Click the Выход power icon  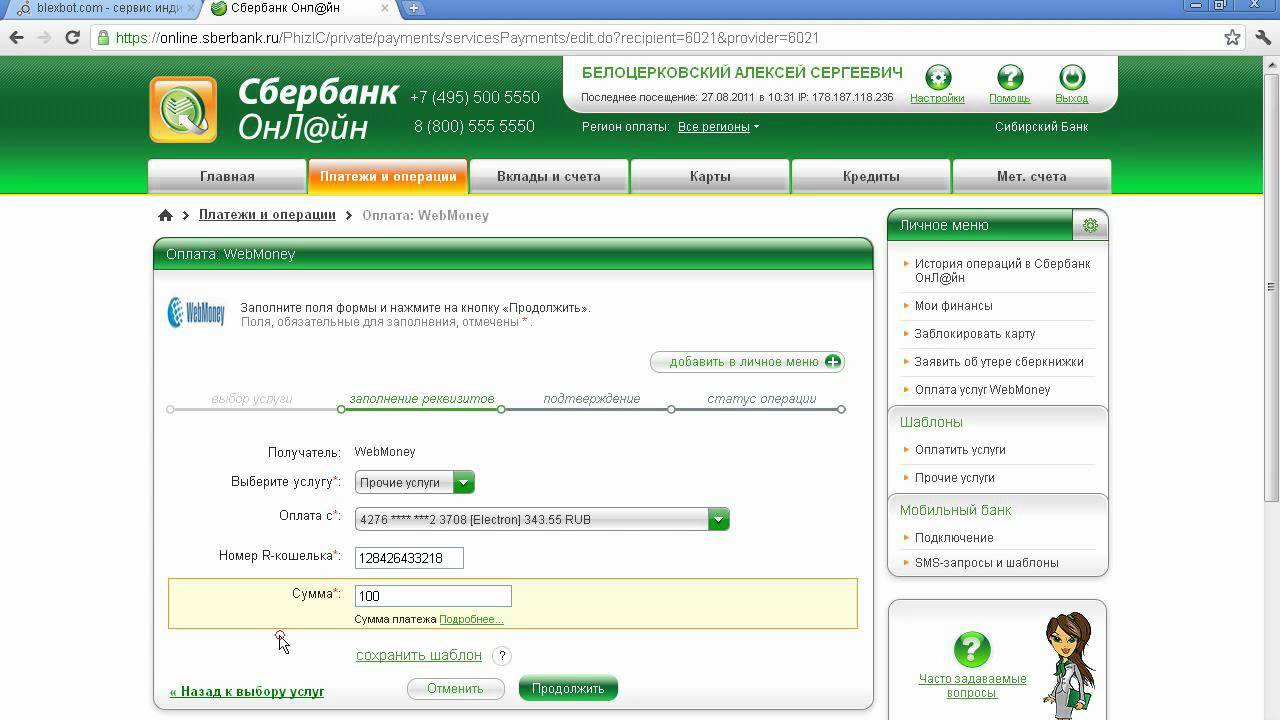point(1071,77)
